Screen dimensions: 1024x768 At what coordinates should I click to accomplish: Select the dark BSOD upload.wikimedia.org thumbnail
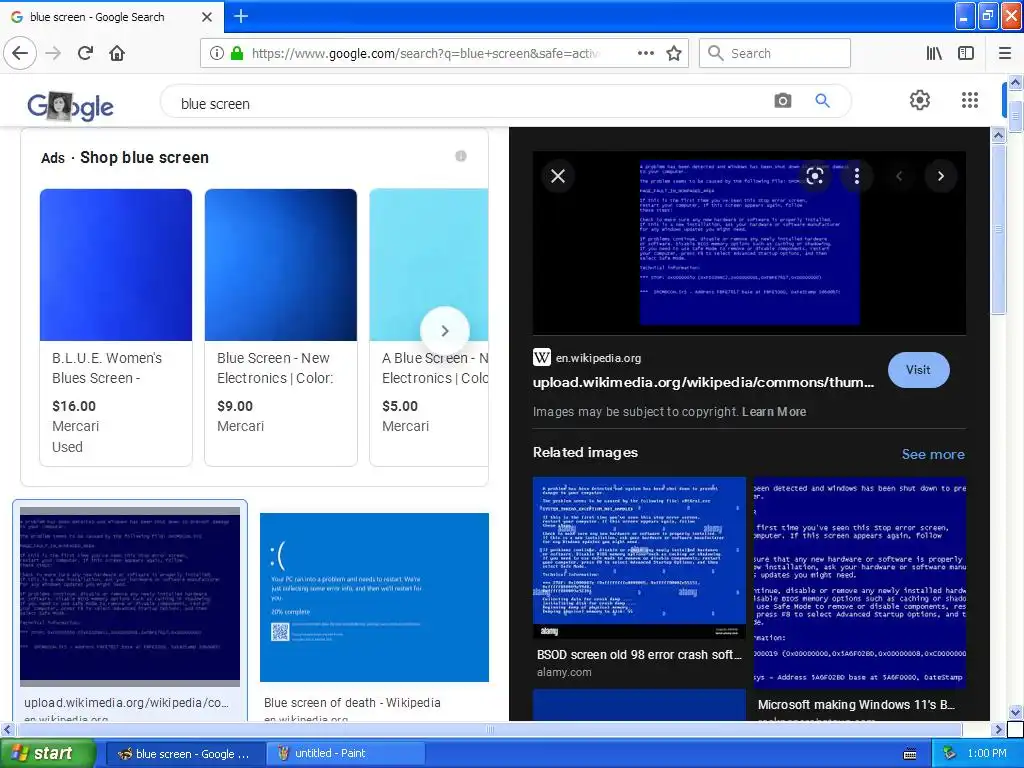point(130,596)
